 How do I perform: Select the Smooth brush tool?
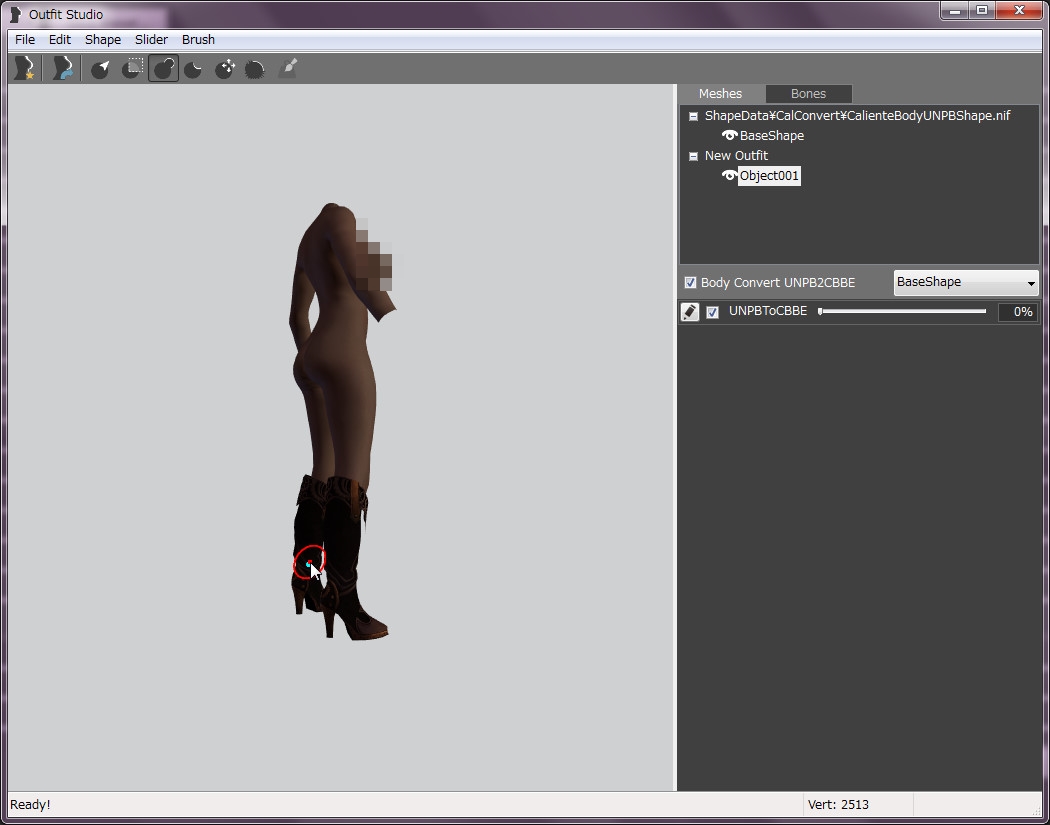[255, 68]
